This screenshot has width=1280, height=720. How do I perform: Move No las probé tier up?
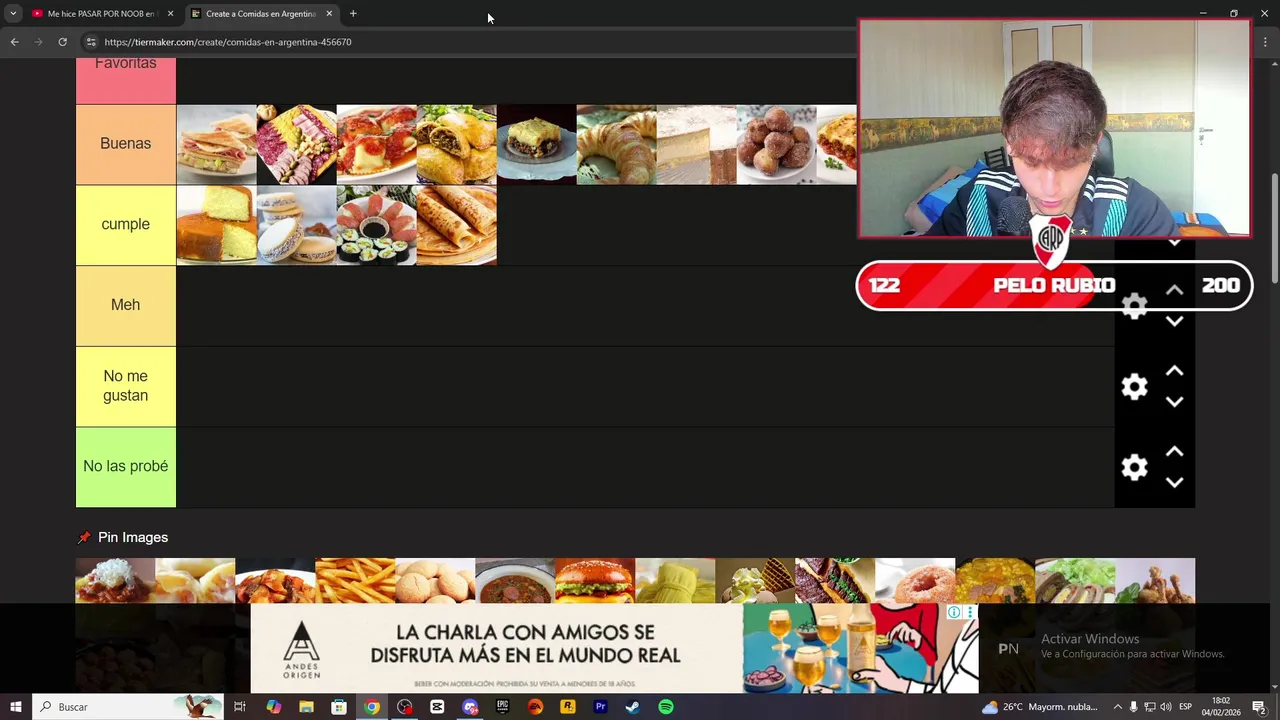[1175, 452]
